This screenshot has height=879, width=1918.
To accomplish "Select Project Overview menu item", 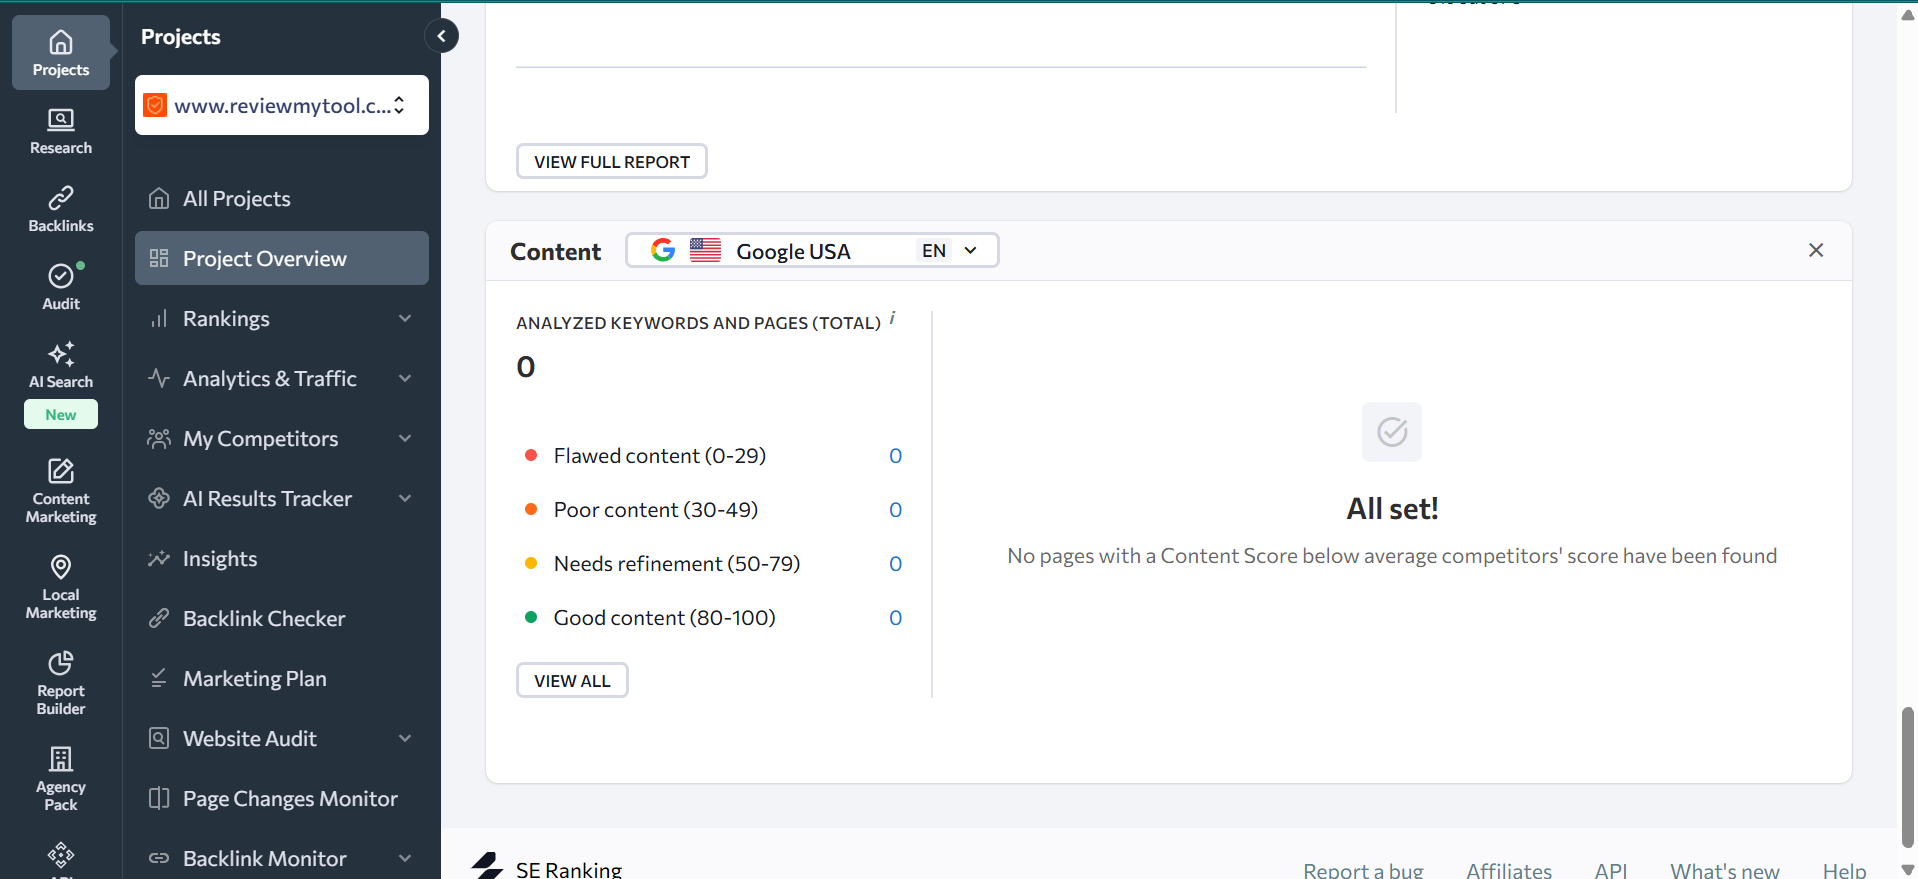I will pyautogui.click(x=282, y=258).
